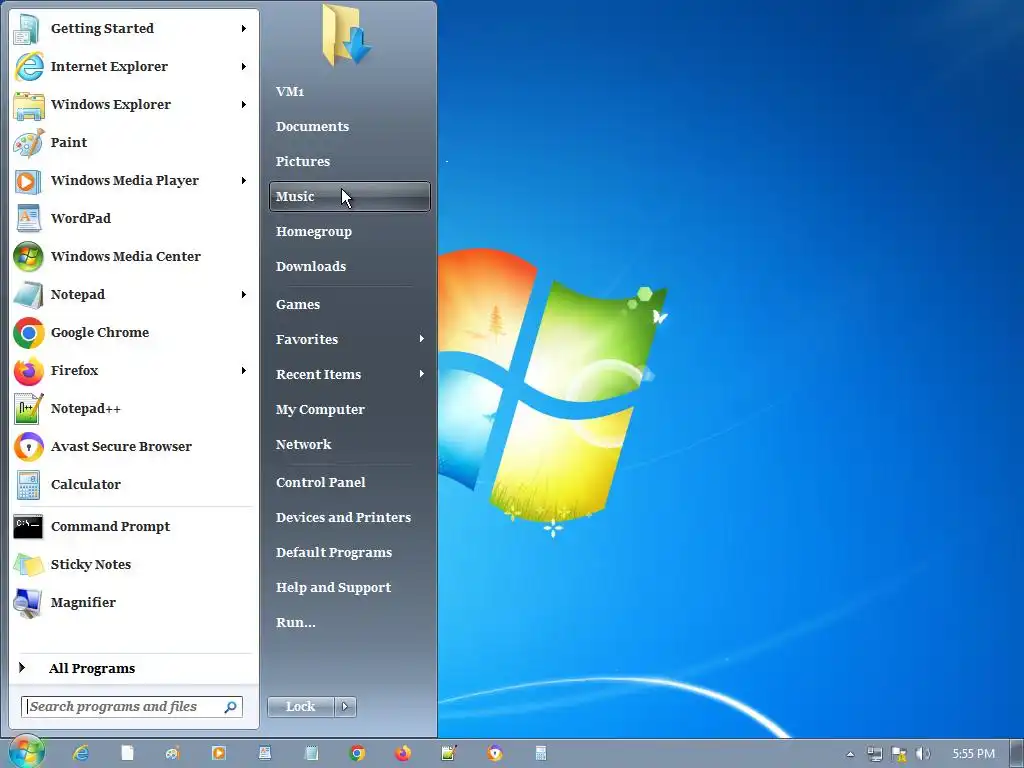Open the VM1 user folder
This screenshot has height=768, width=1024.
tap(349, 91)
